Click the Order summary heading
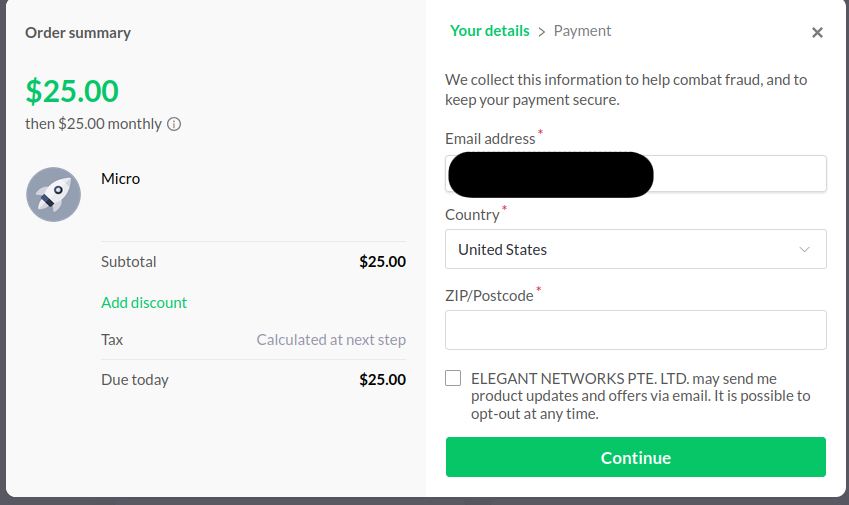 tap(78, 33)
